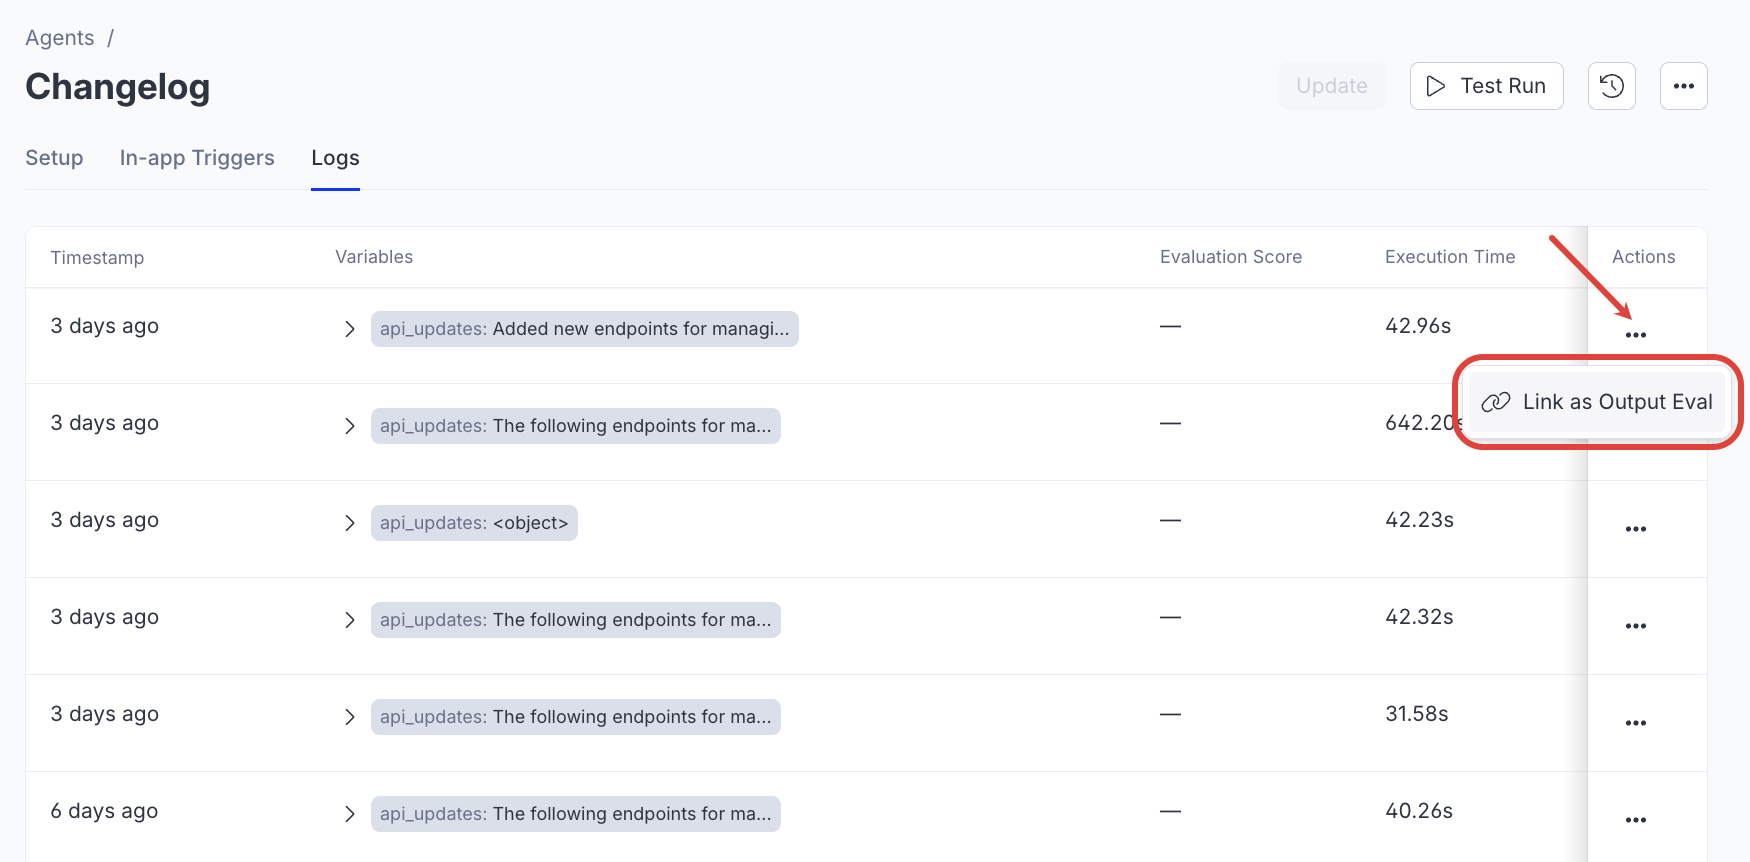1750x862 pixels.
Task: Expand the 'Added new endpoints' log row
Action: pos(349,329)
